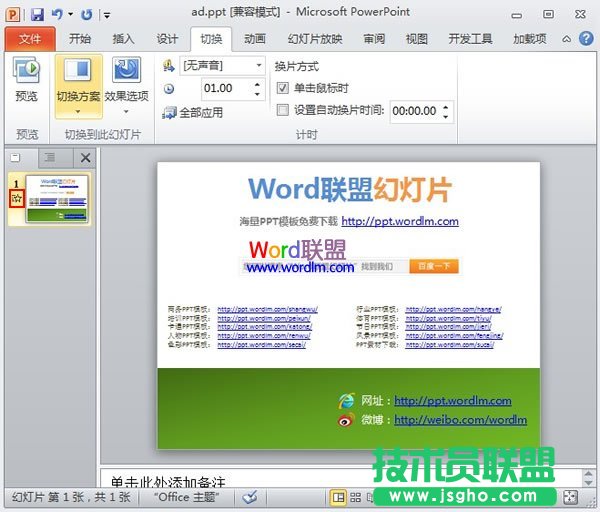Click the Redo icon in quick access toolbar

(86, 15)
